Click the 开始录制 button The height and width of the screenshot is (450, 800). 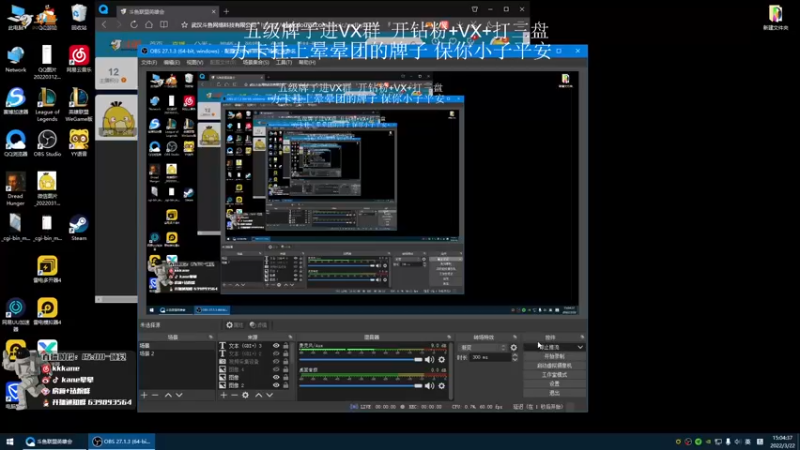554,356
